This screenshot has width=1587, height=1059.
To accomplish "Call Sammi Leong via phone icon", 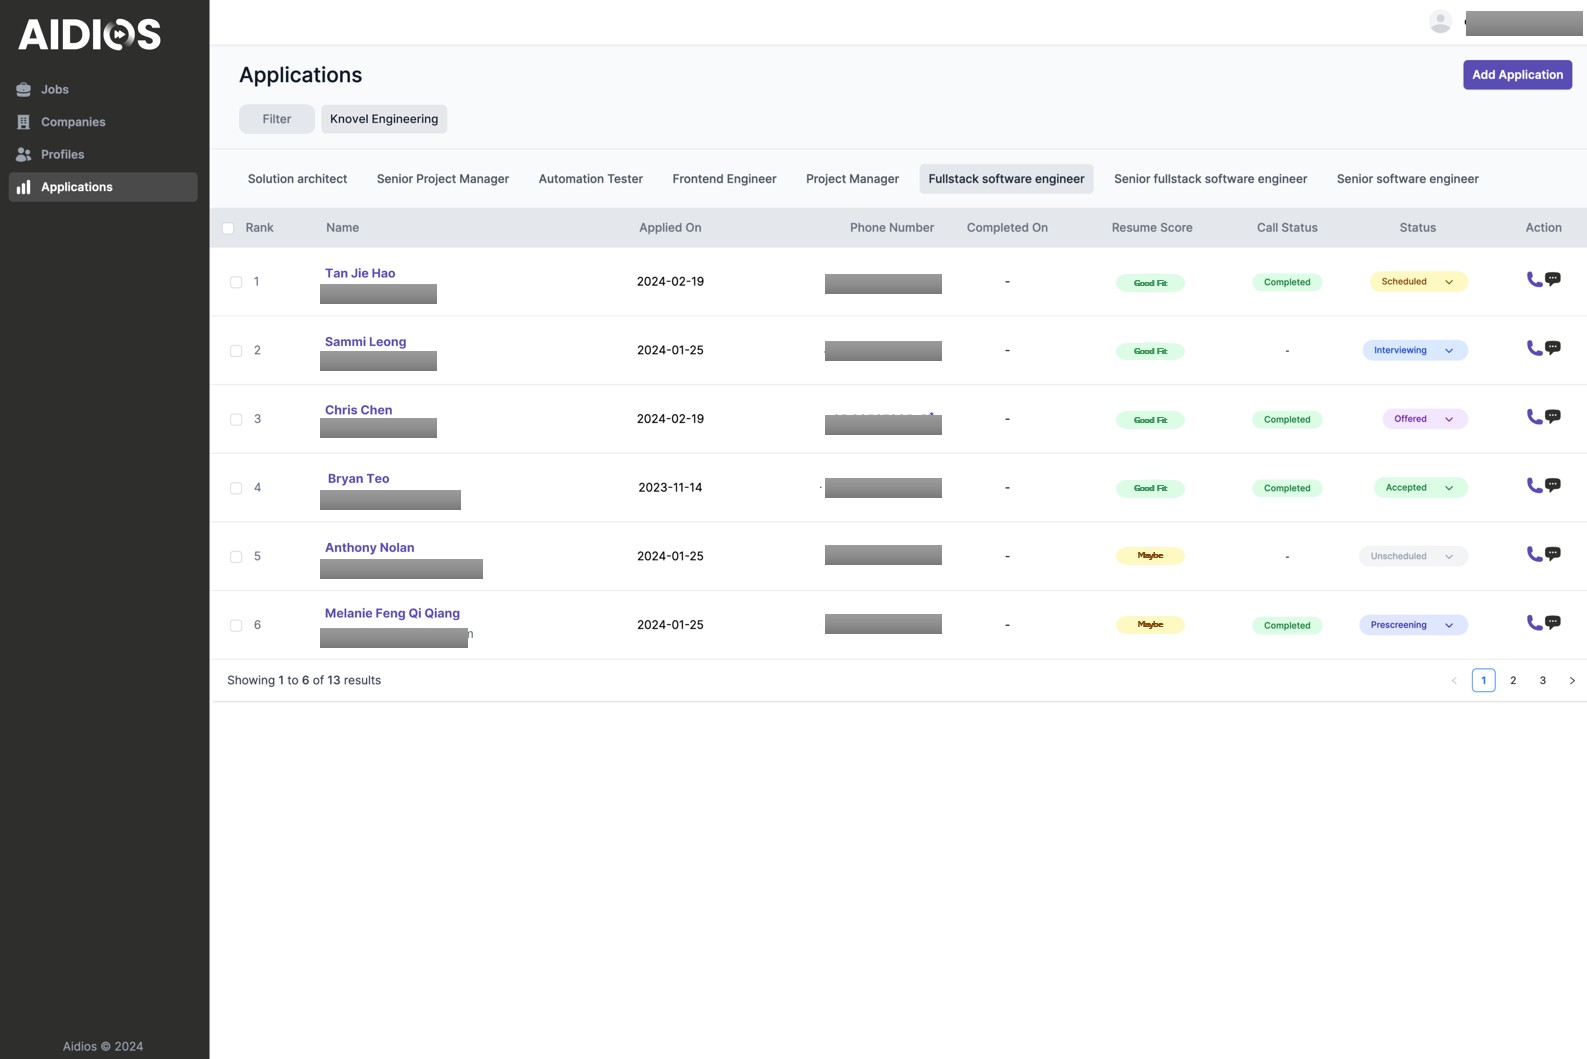I will [1534, 349].
